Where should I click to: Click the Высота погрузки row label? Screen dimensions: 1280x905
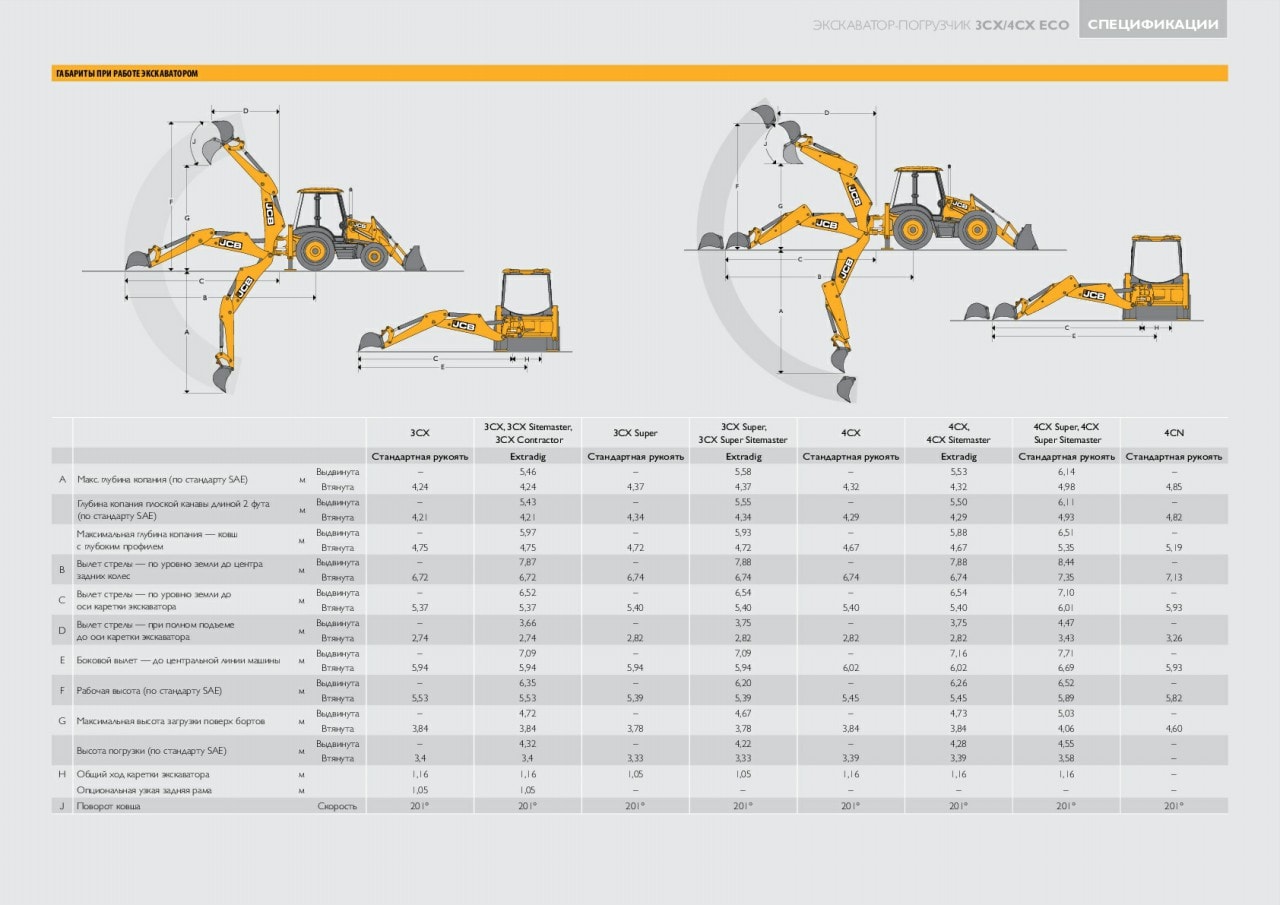151,751
